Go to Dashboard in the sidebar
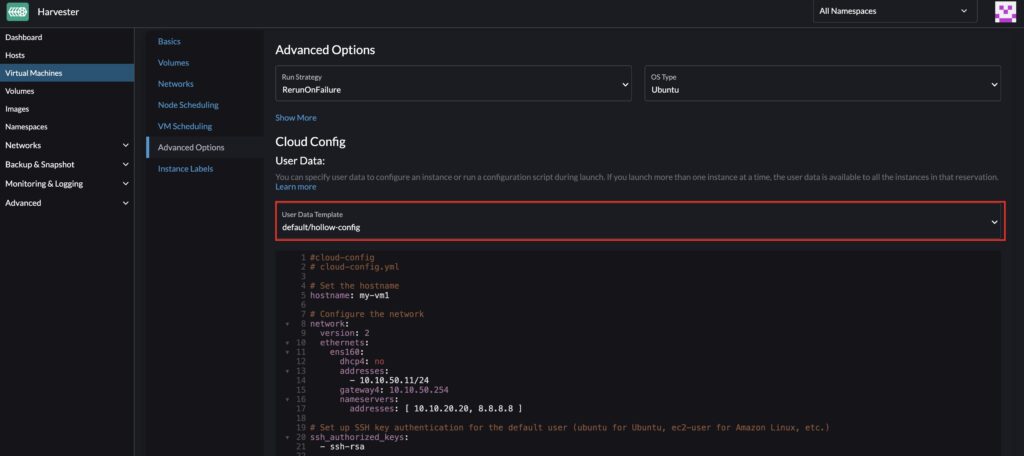This screenshot has width=1024, height=456. click(x=24, y=37)
